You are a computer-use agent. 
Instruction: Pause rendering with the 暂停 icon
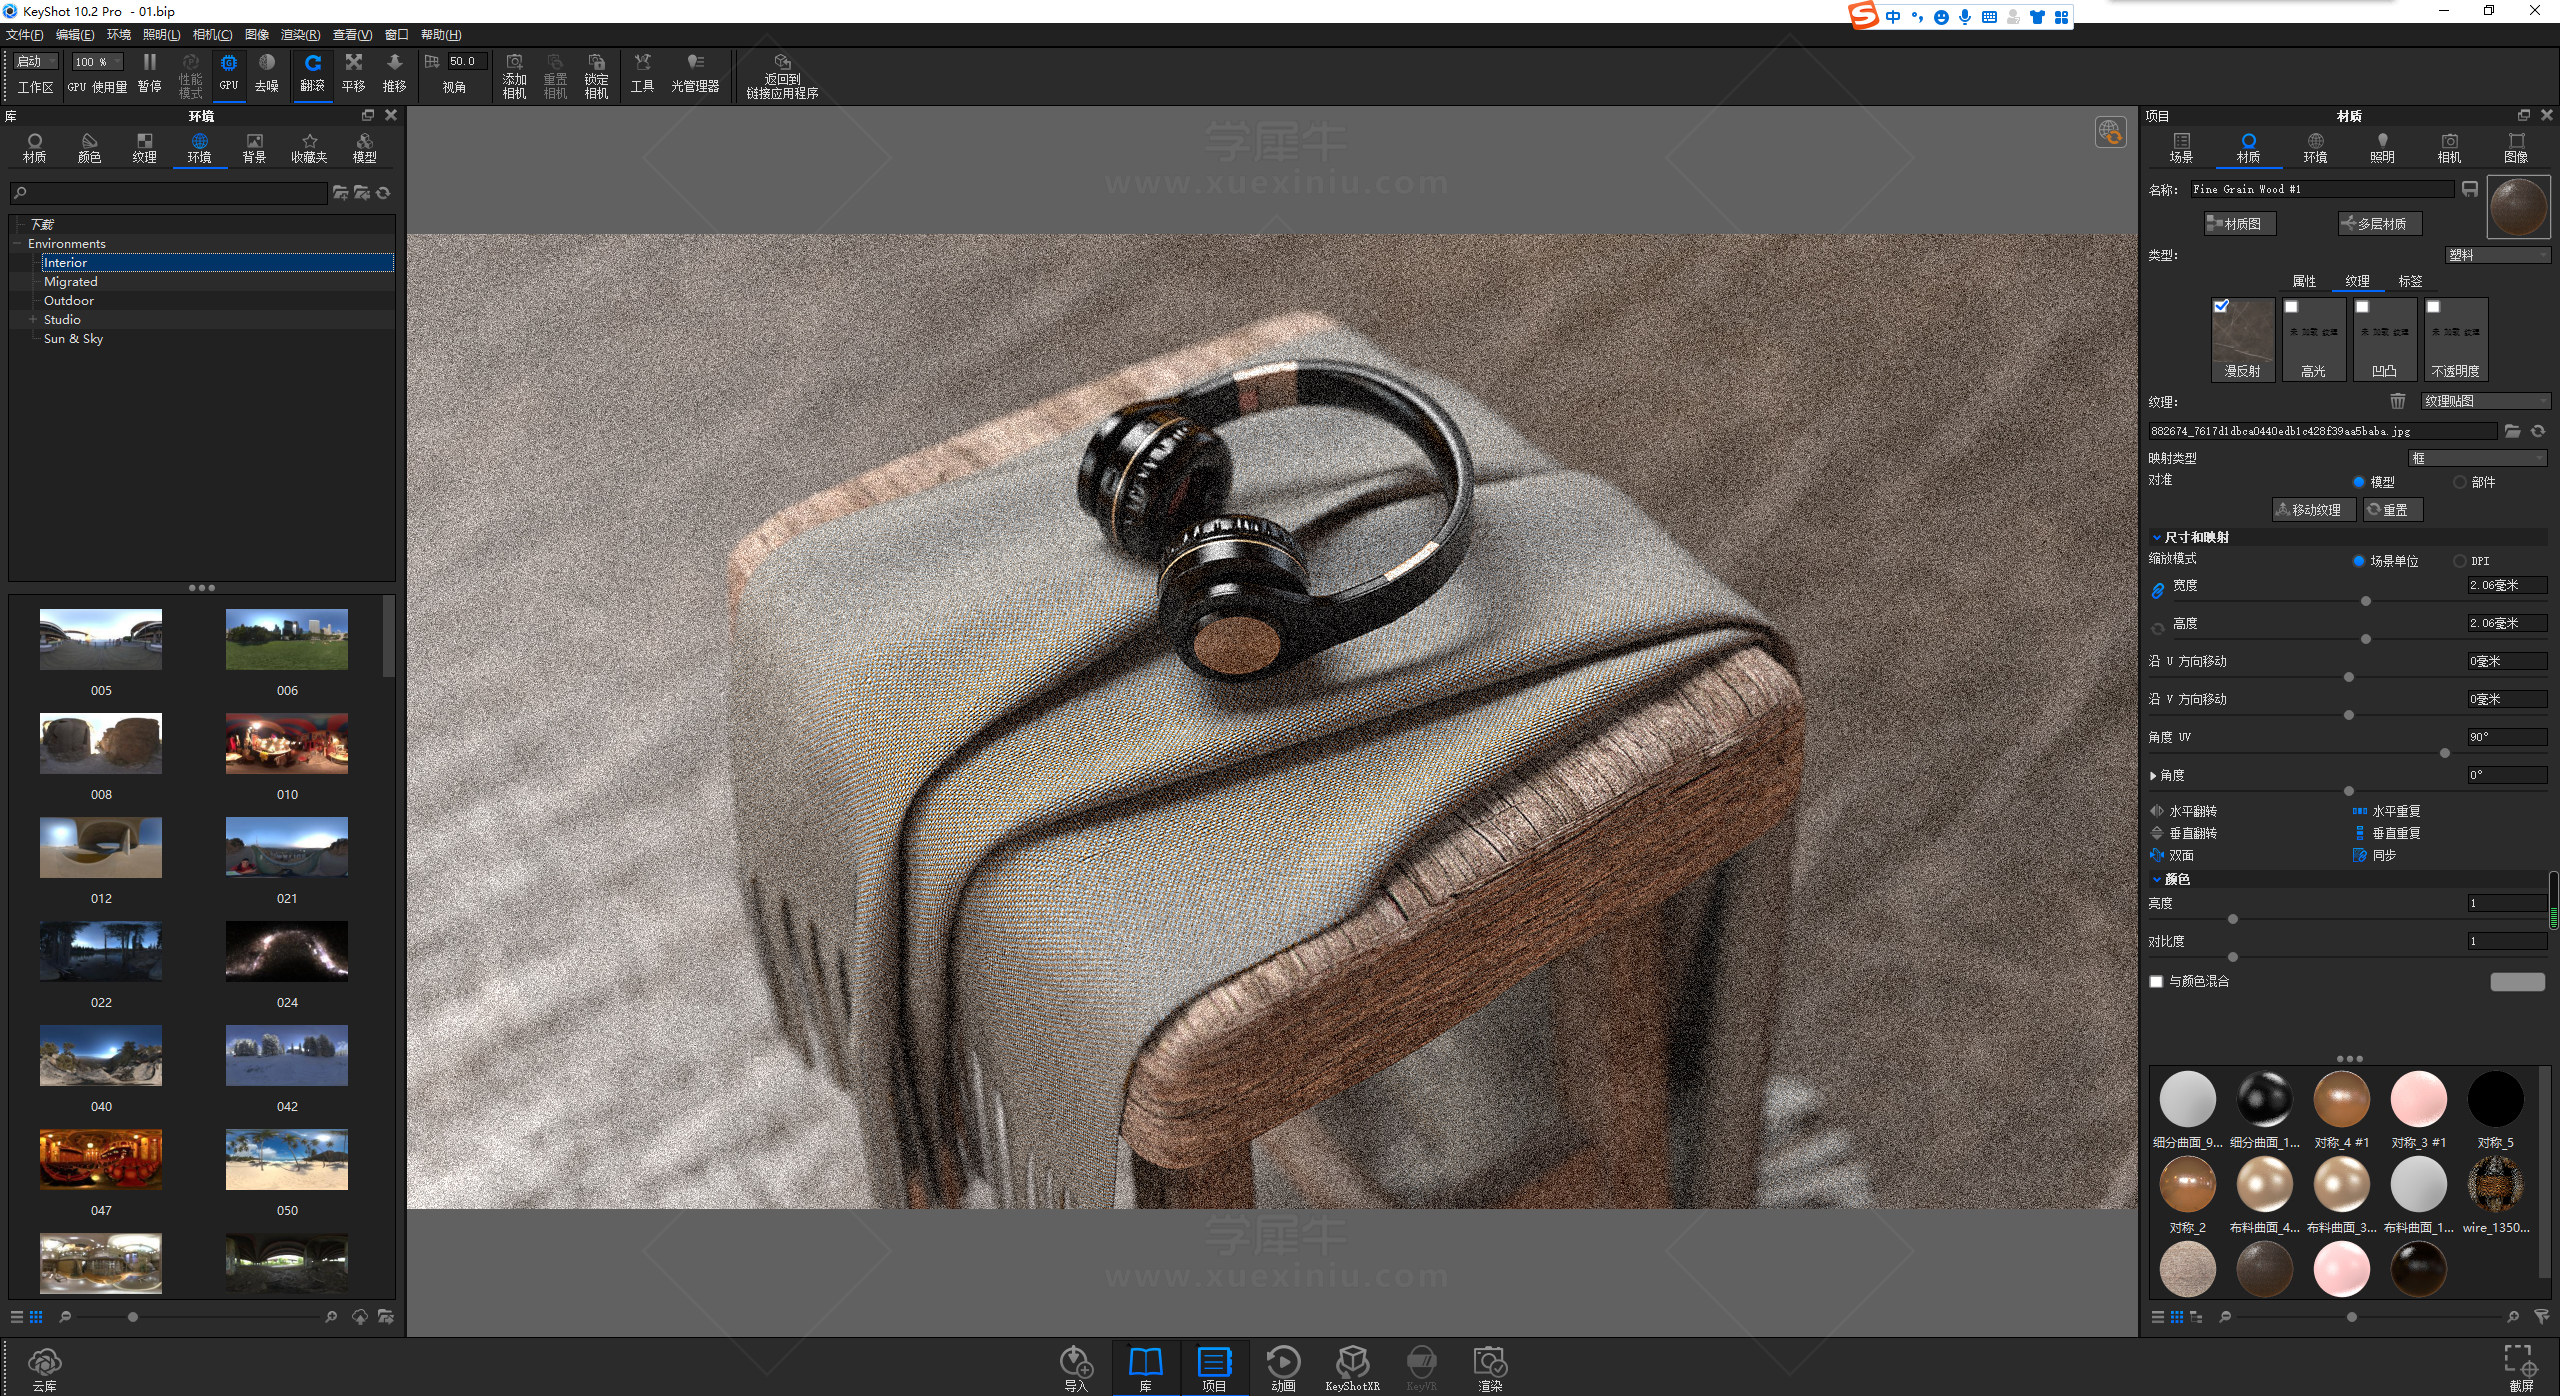click(149, 74)
